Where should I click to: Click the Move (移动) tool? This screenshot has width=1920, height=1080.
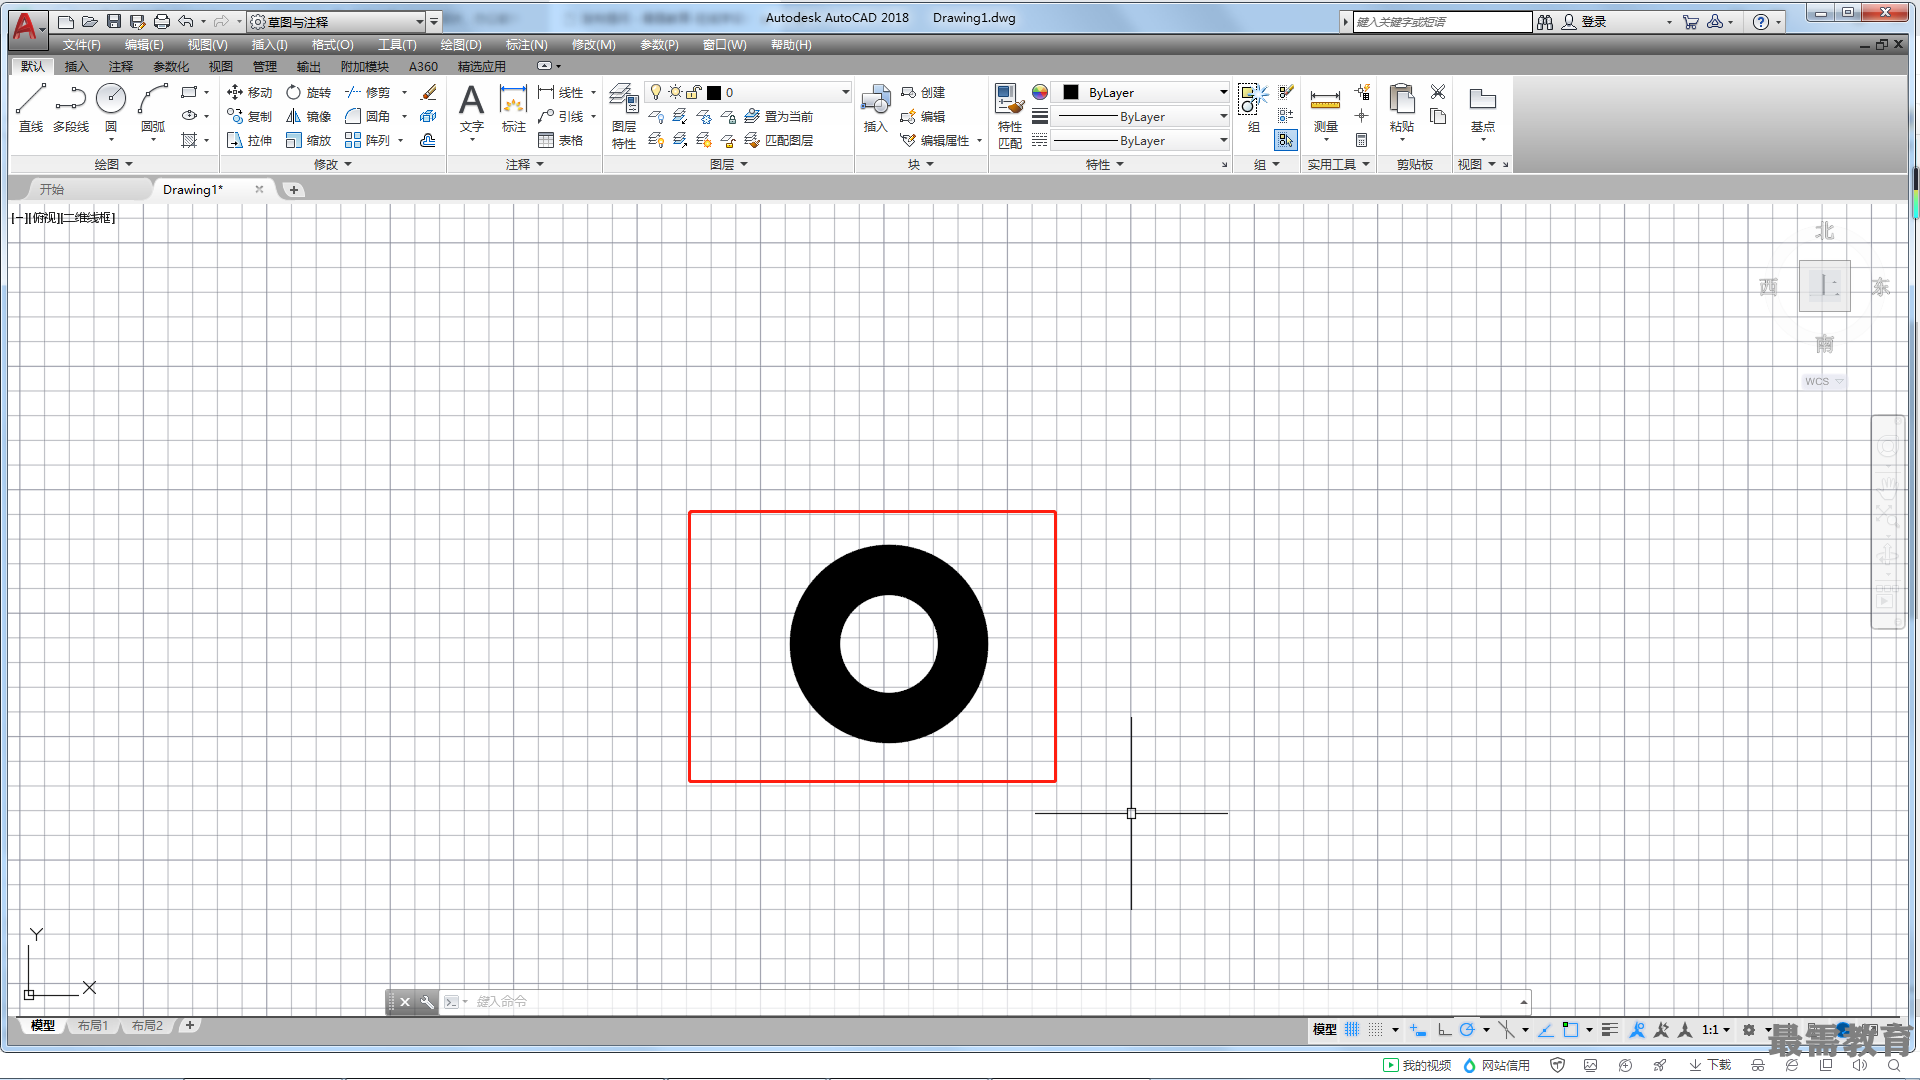(x=249, y=92)
